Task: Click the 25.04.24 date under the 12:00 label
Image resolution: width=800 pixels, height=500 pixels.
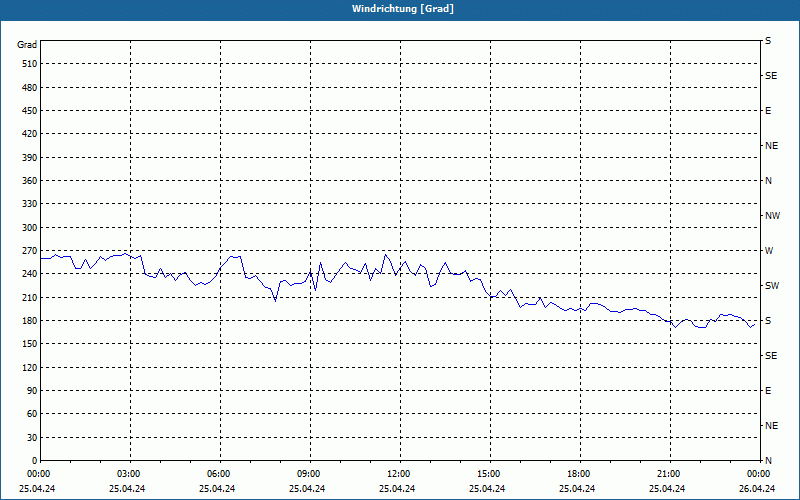Action: pyautogui.click(x=397, y=489)
